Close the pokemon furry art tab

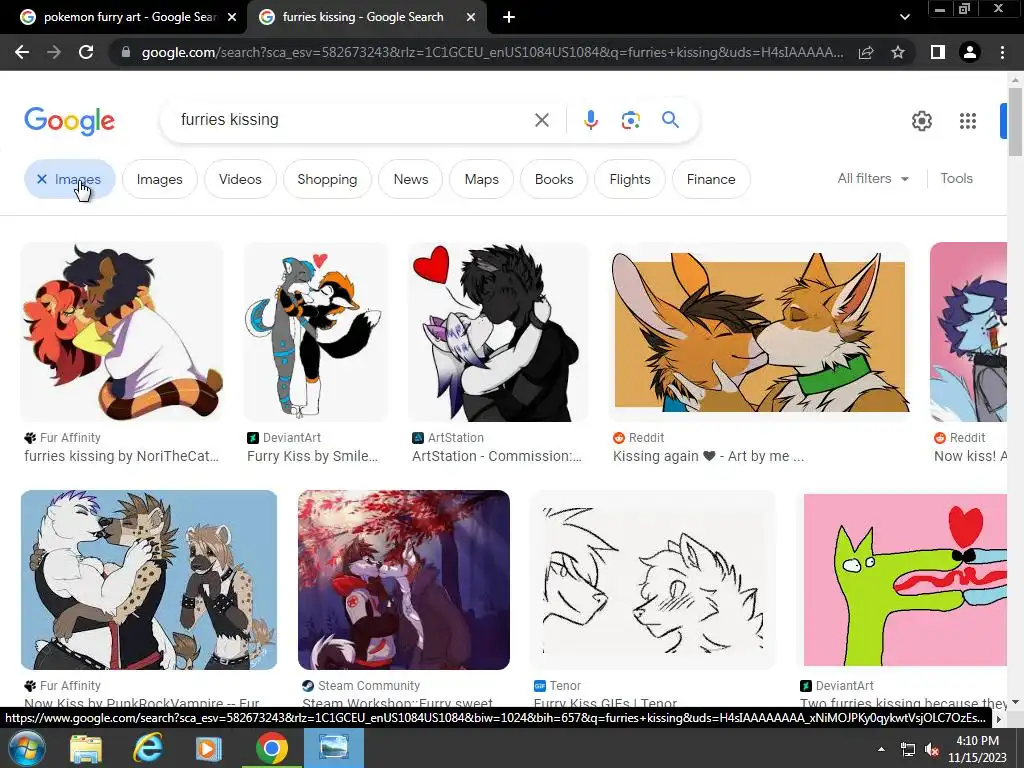[231, 17]
